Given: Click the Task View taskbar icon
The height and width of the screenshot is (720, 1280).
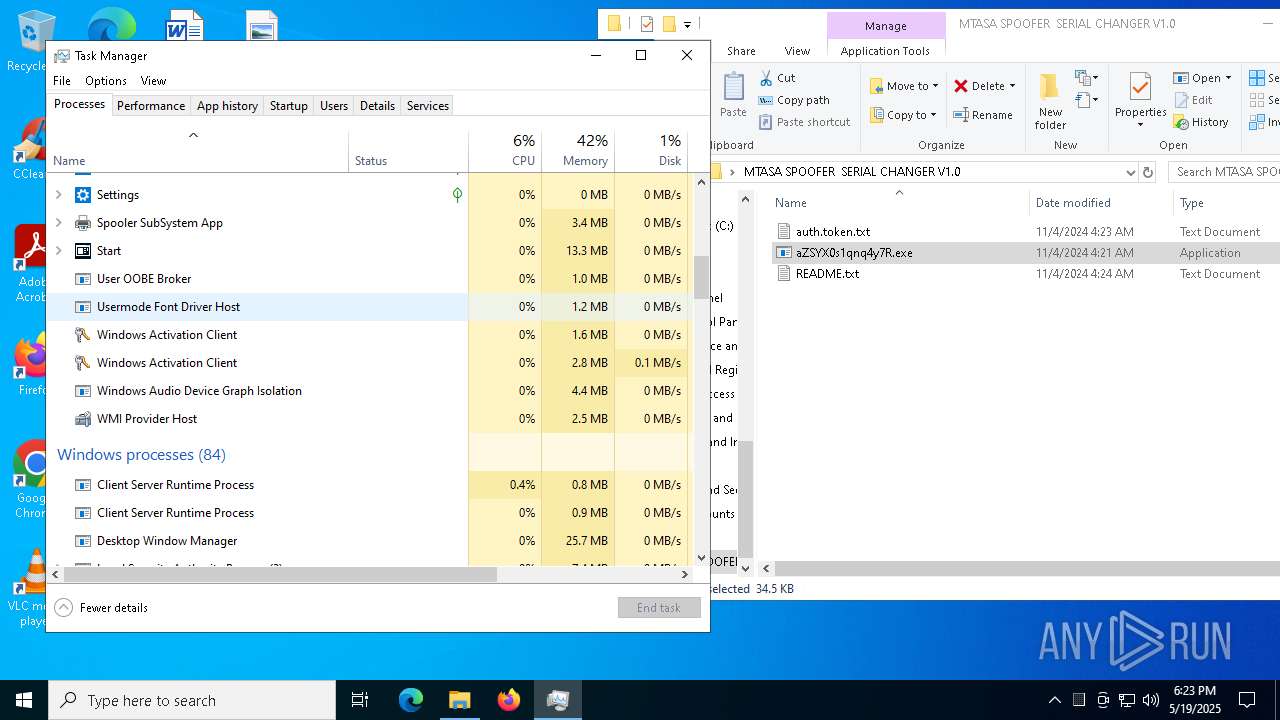Looking at the screenshot, I should pyautogui.click(x=360, y=700).
